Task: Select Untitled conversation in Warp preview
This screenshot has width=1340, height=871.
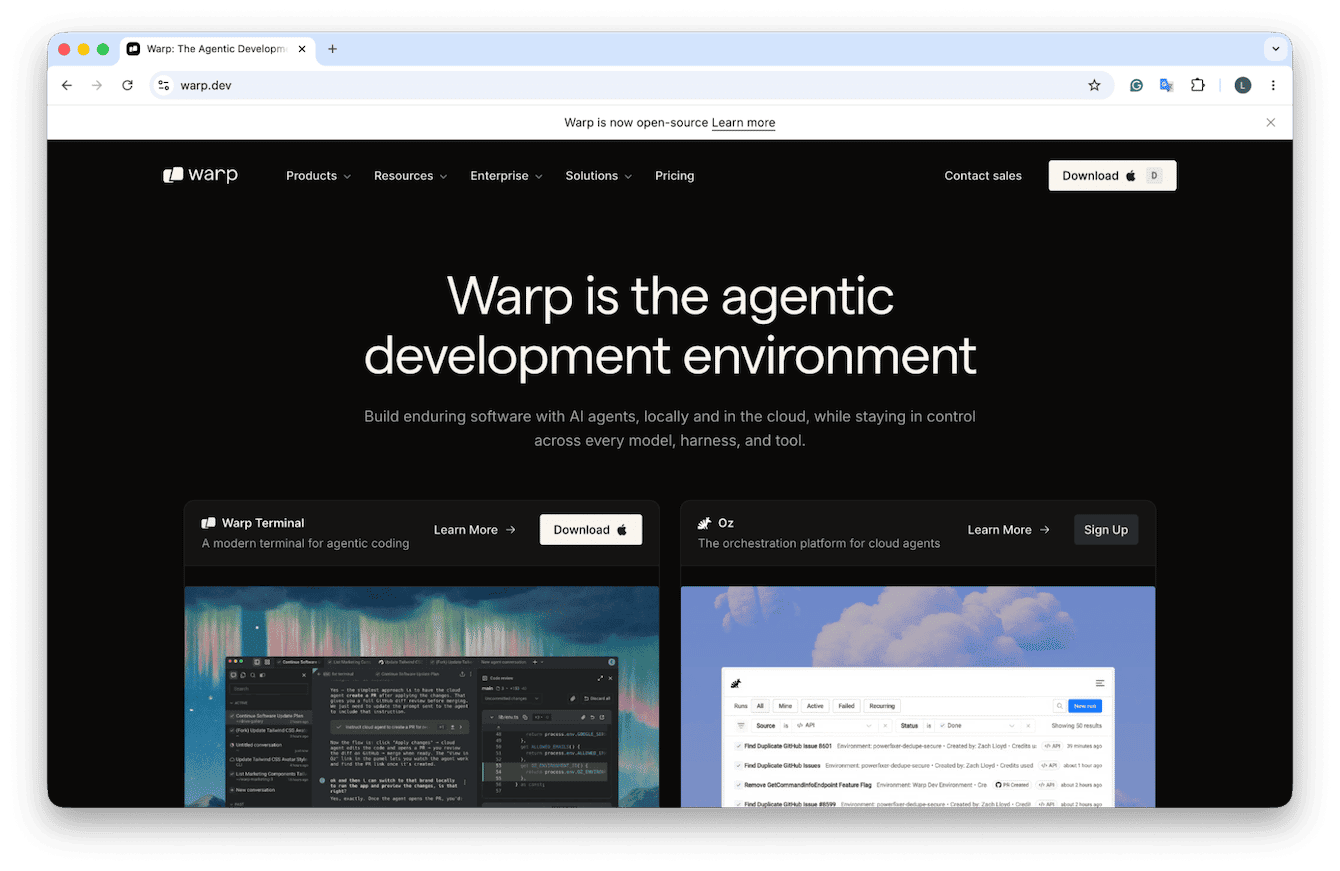Action: click(x=268, y=747)
